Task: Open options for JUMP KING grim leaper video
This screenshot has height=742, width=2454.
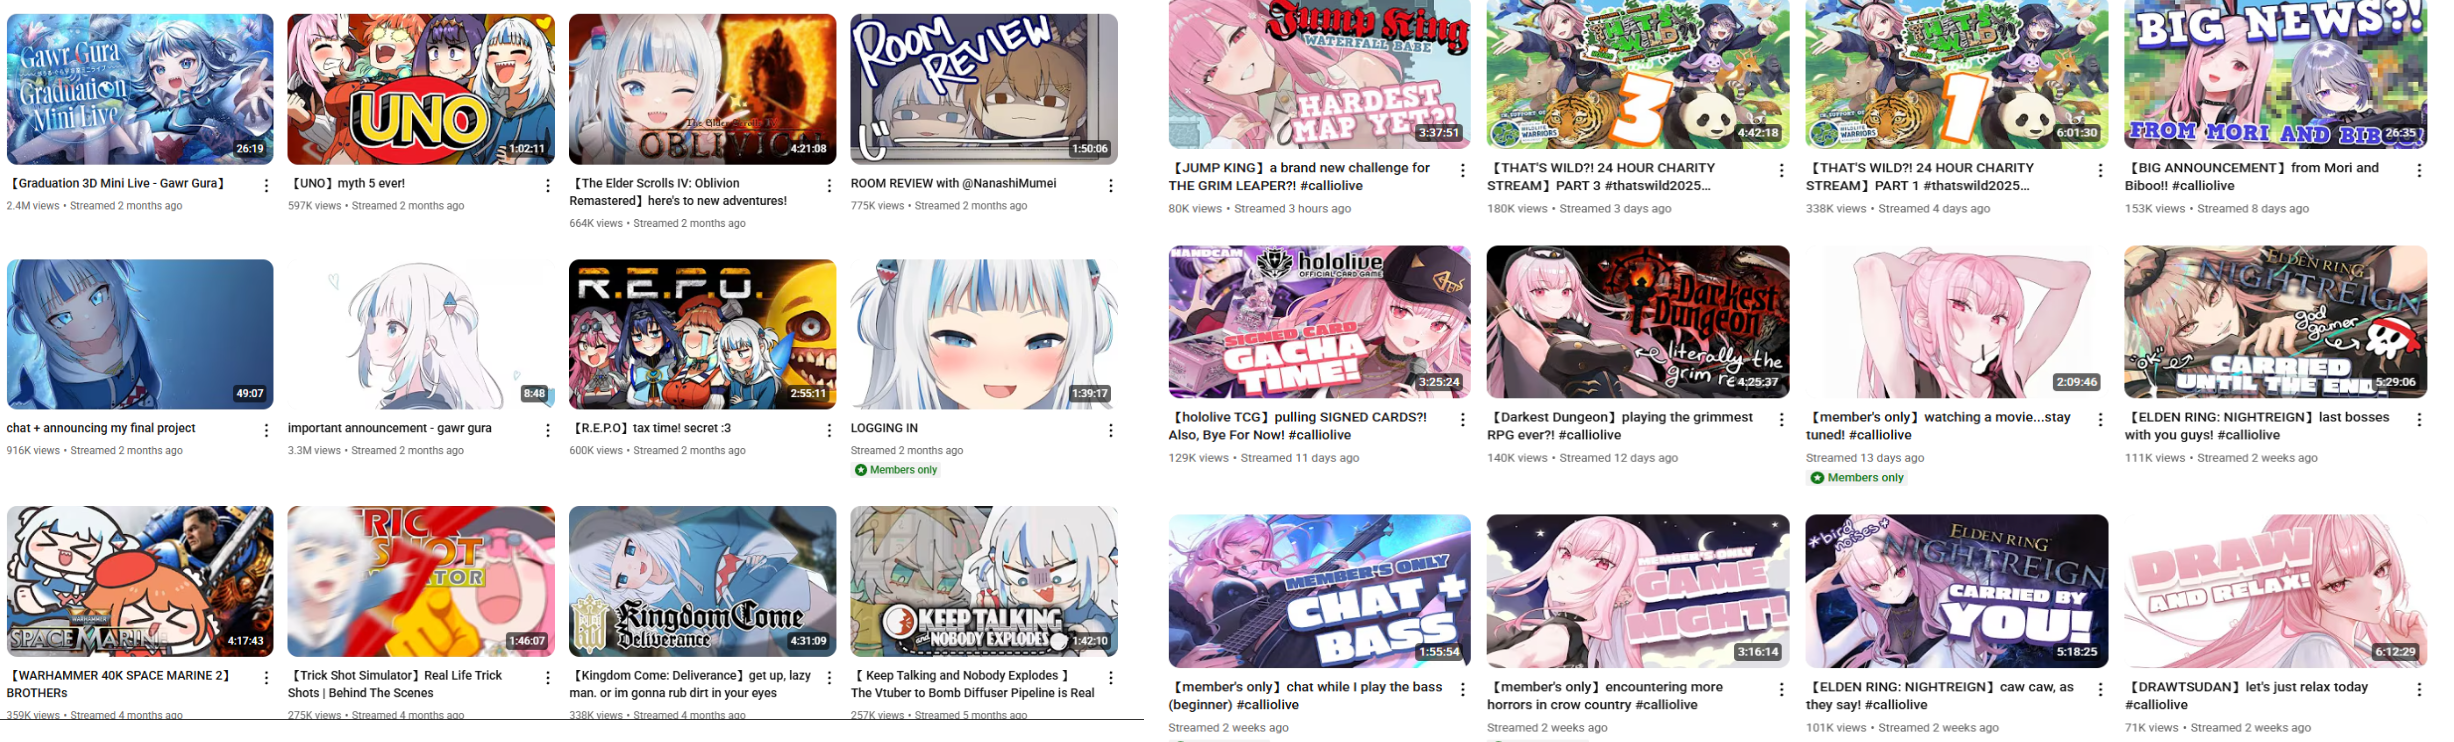Action: (x=1463, y=171)
